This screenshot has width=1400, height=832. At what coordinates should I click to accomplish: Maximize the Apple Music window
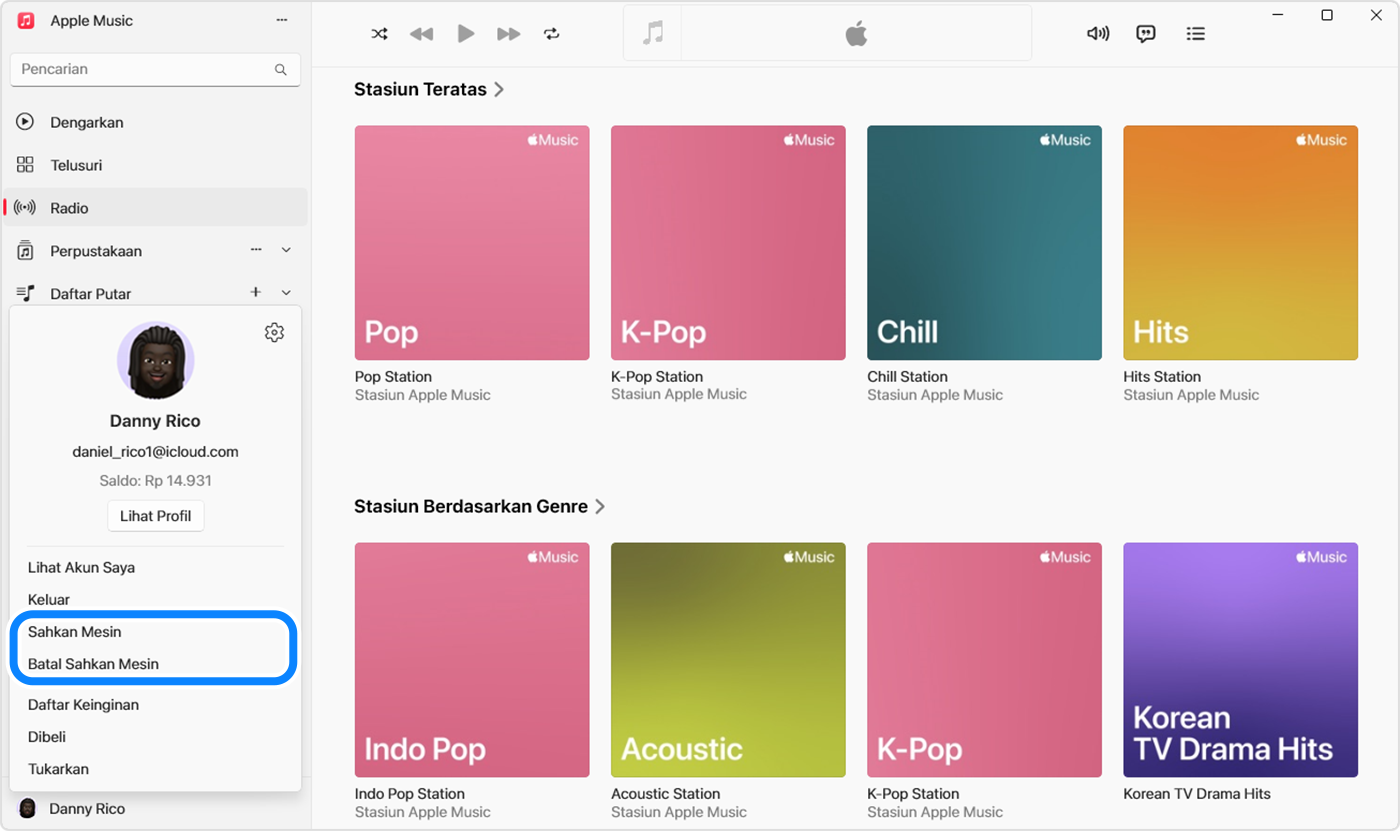pos(1327,15)
